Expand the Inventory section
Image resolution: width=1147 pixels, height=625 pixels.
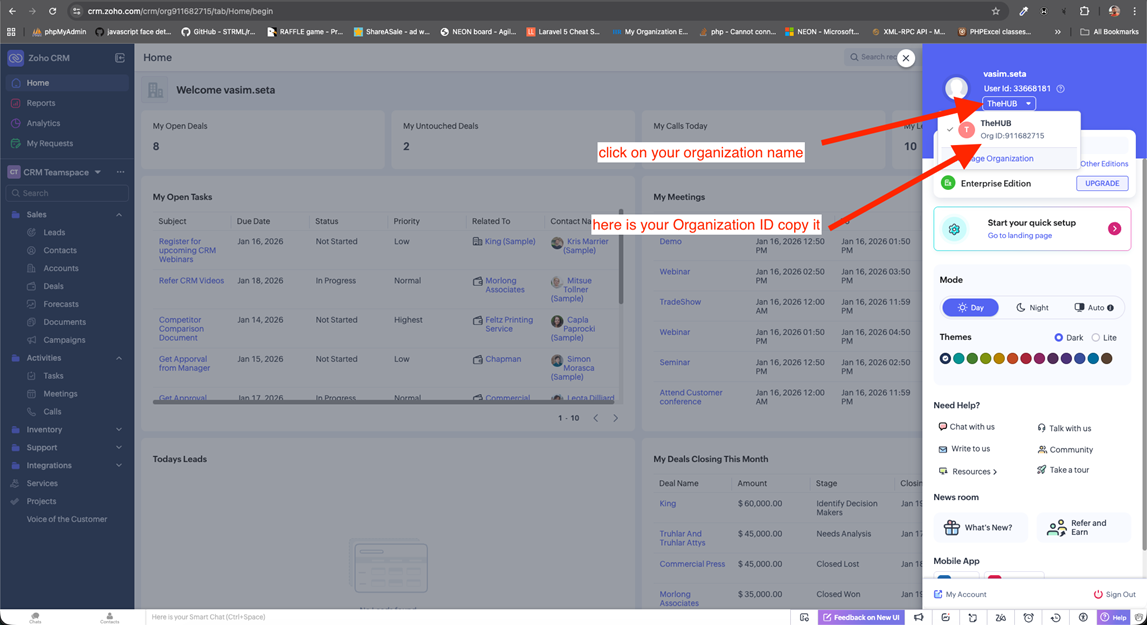pos(119,430)
